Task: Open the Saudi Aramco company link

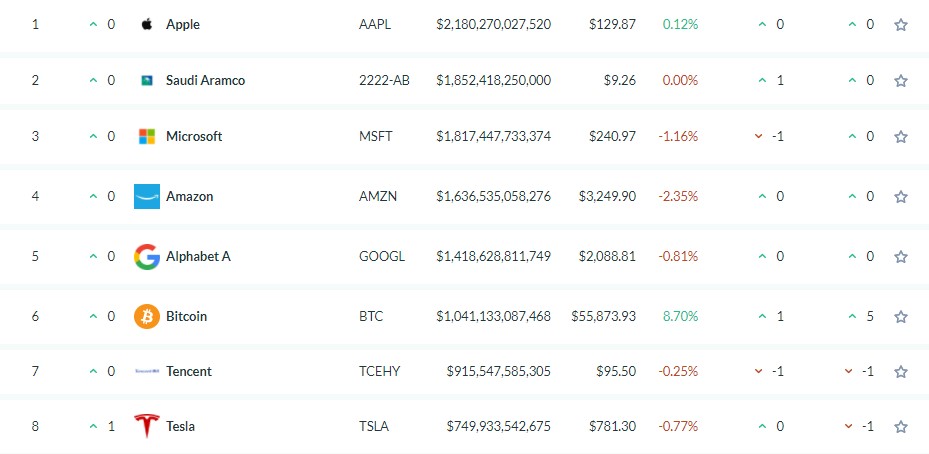Action: point(205,80)
